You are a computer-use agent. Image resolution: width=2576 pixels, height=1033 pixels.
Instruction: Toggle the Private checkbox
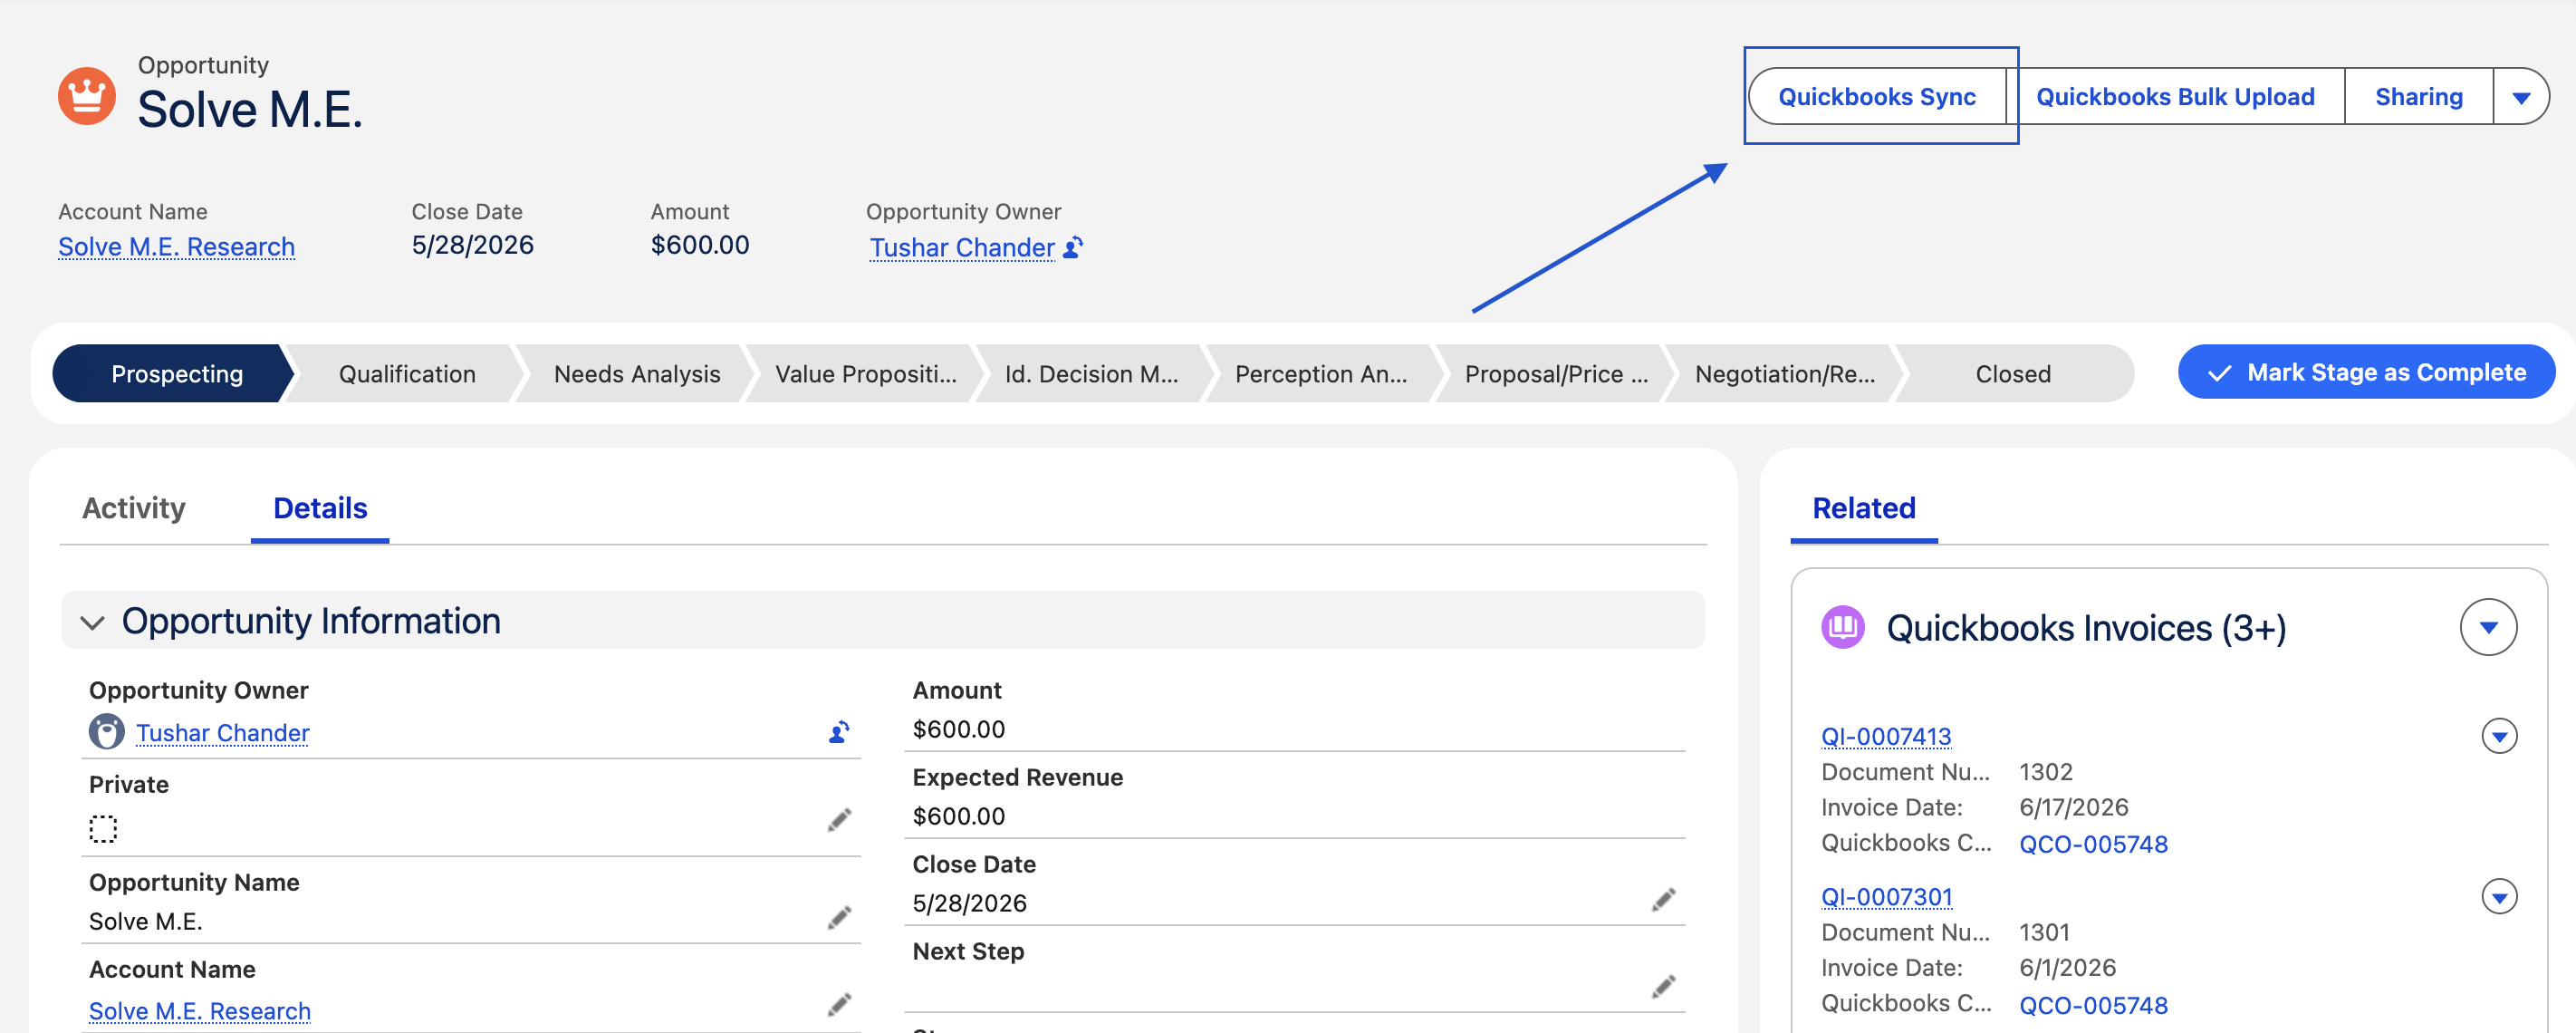[x=103, y=829]
